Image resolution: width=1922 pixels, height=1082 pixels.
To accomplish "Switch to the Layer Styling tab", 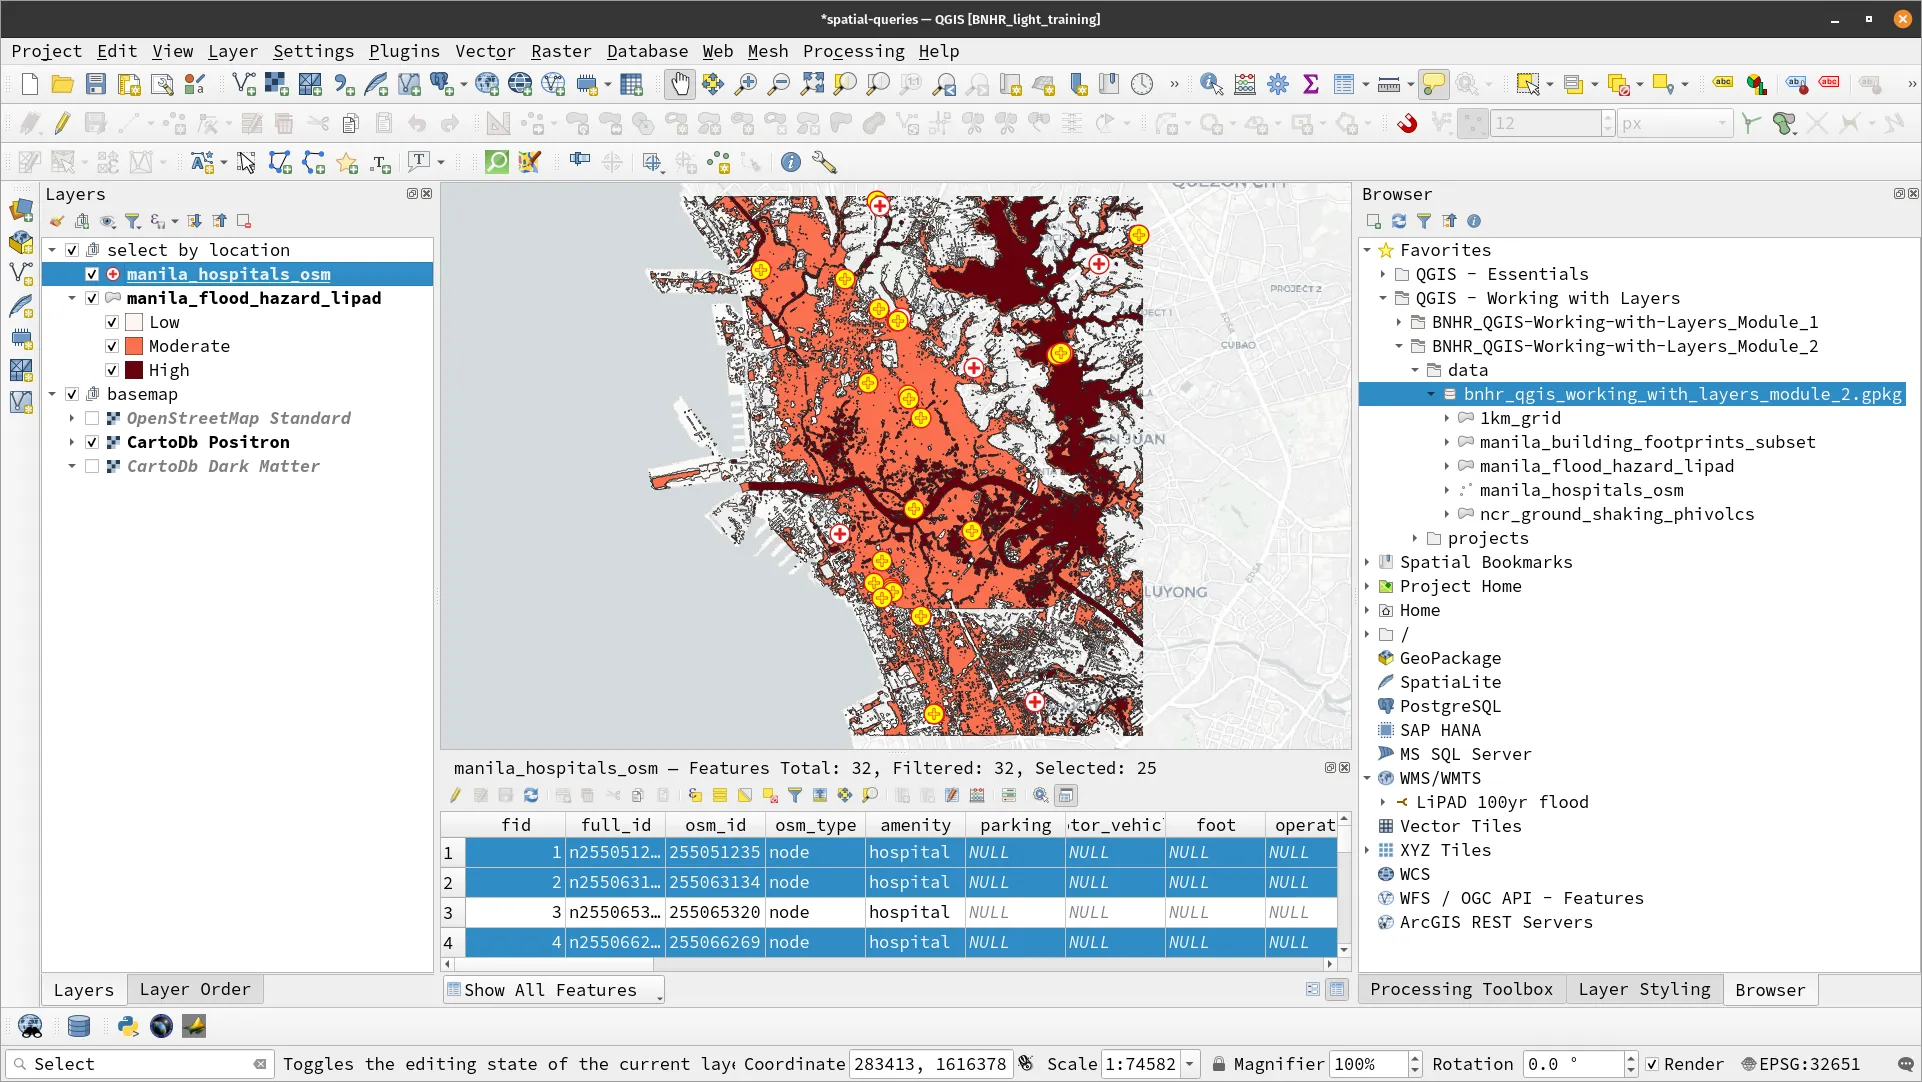I will (x=1644, y=989).
